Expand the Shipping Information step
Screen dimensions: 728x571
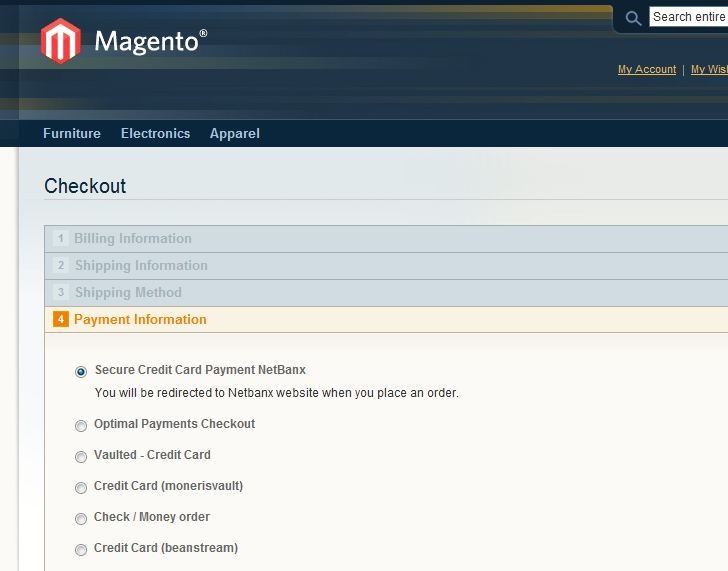[386, 266]
